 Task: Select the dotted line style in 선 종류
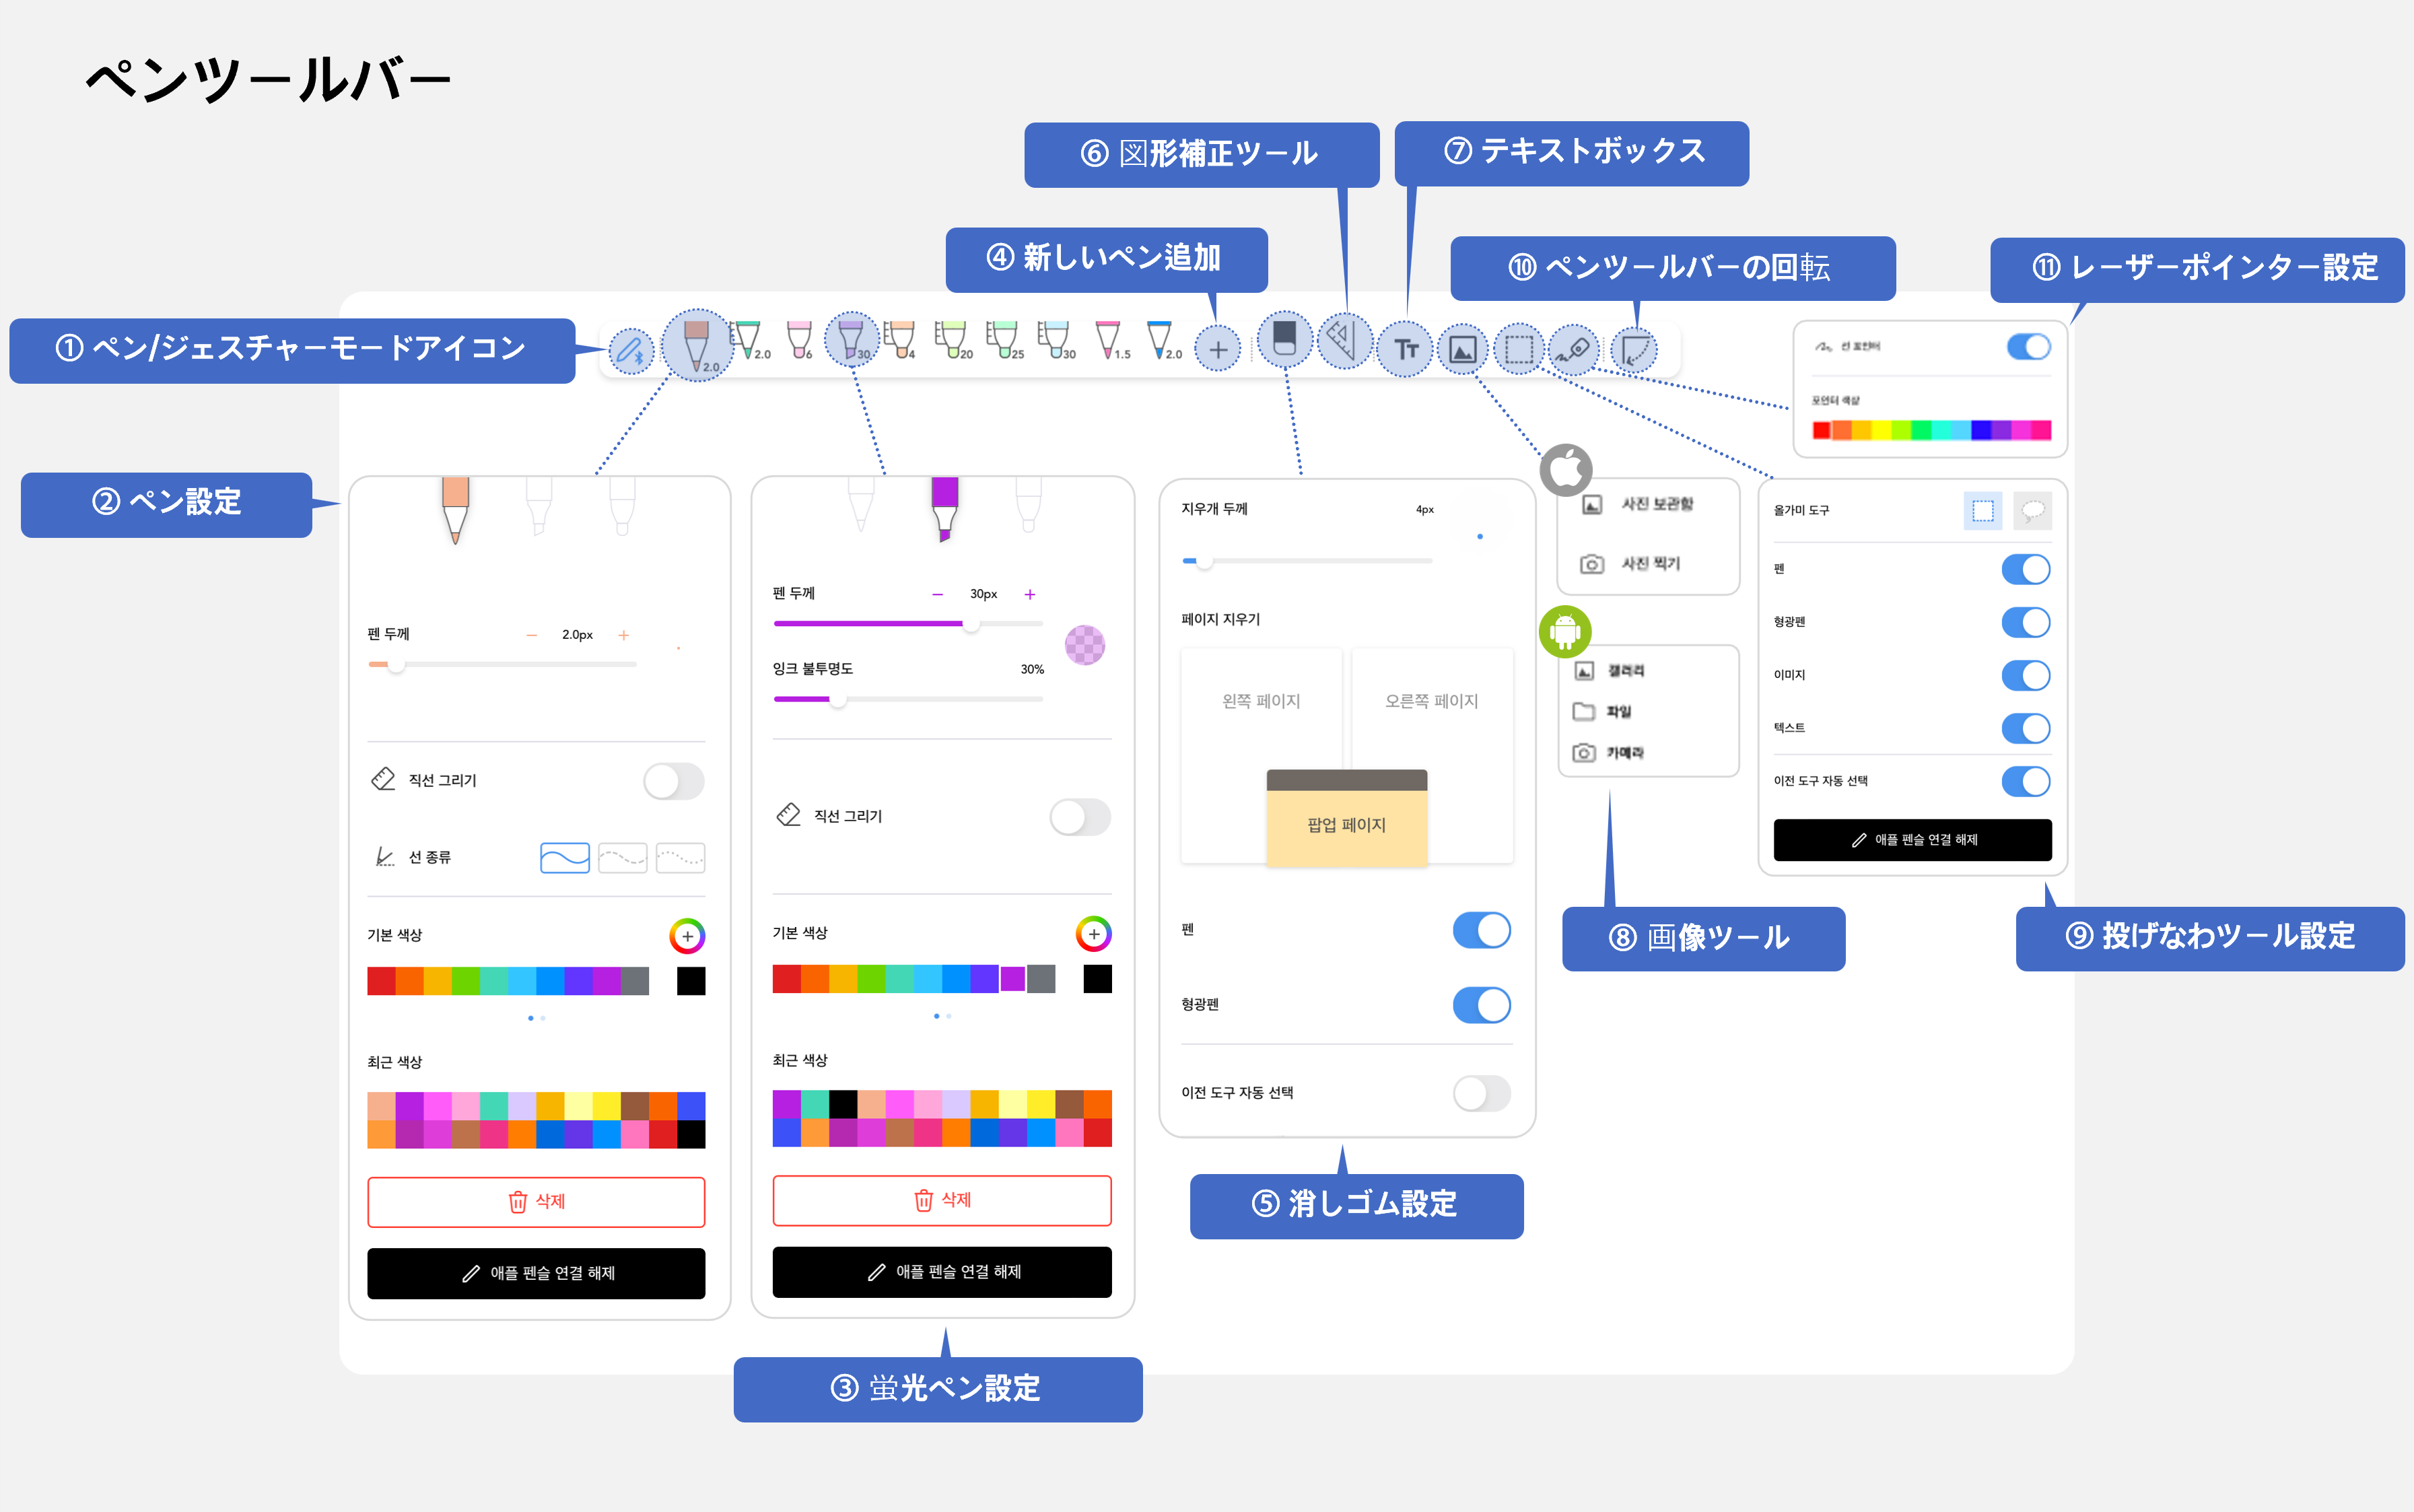pos(680,858)
